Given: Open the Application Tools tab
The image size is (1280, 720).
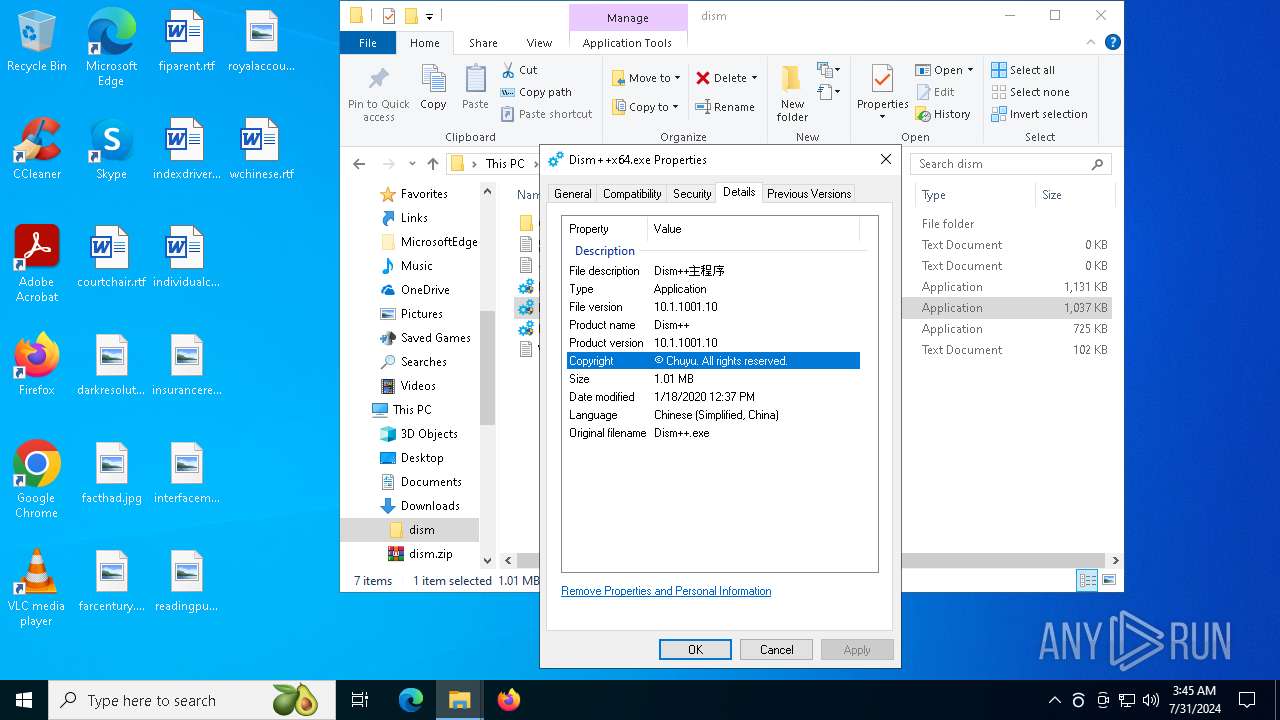Looking at the screenshot, I should [627, 43].
